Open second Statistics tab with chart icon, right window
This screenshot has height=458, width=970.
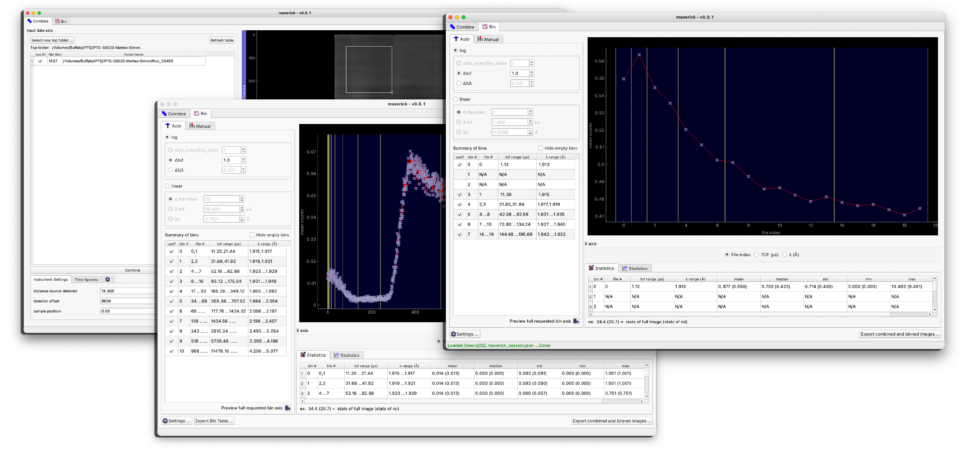(x=633, y=267)
